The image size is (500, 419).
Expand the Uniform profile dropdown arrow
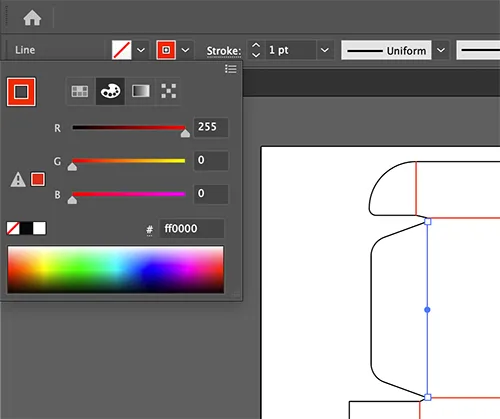(x=441, y=50)
